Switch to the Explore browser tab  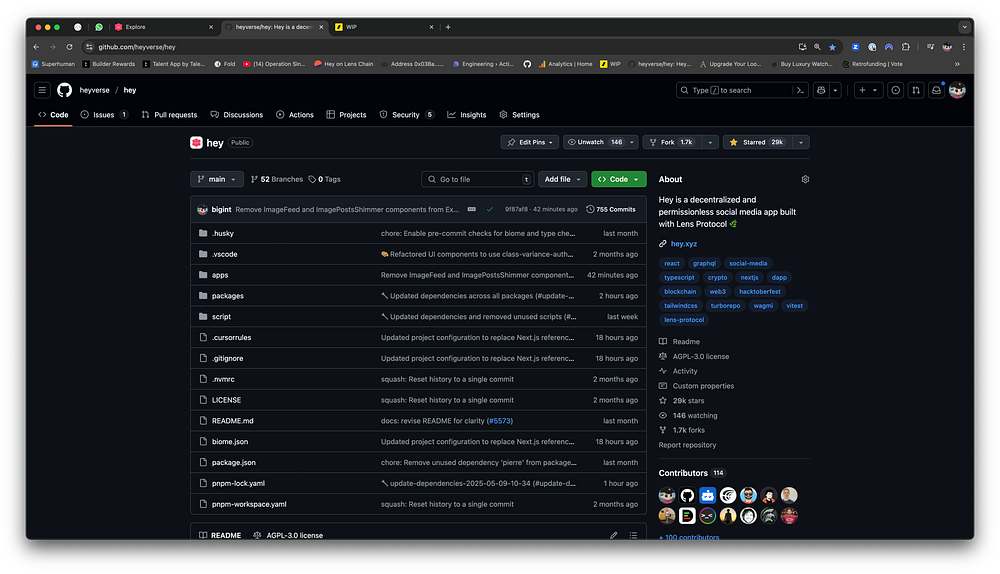[x=164, y=27]
